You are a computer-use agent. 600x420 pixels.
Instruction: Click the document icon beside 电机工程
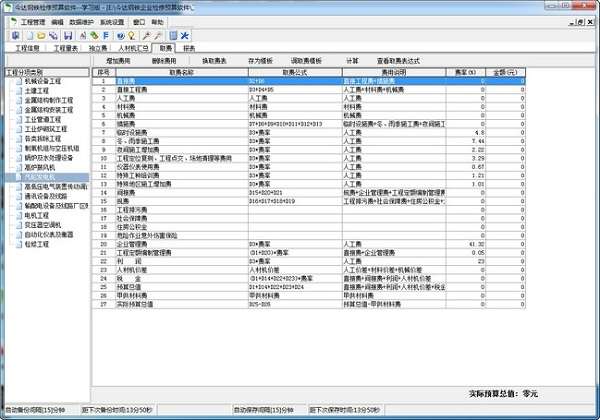(19, 215)
